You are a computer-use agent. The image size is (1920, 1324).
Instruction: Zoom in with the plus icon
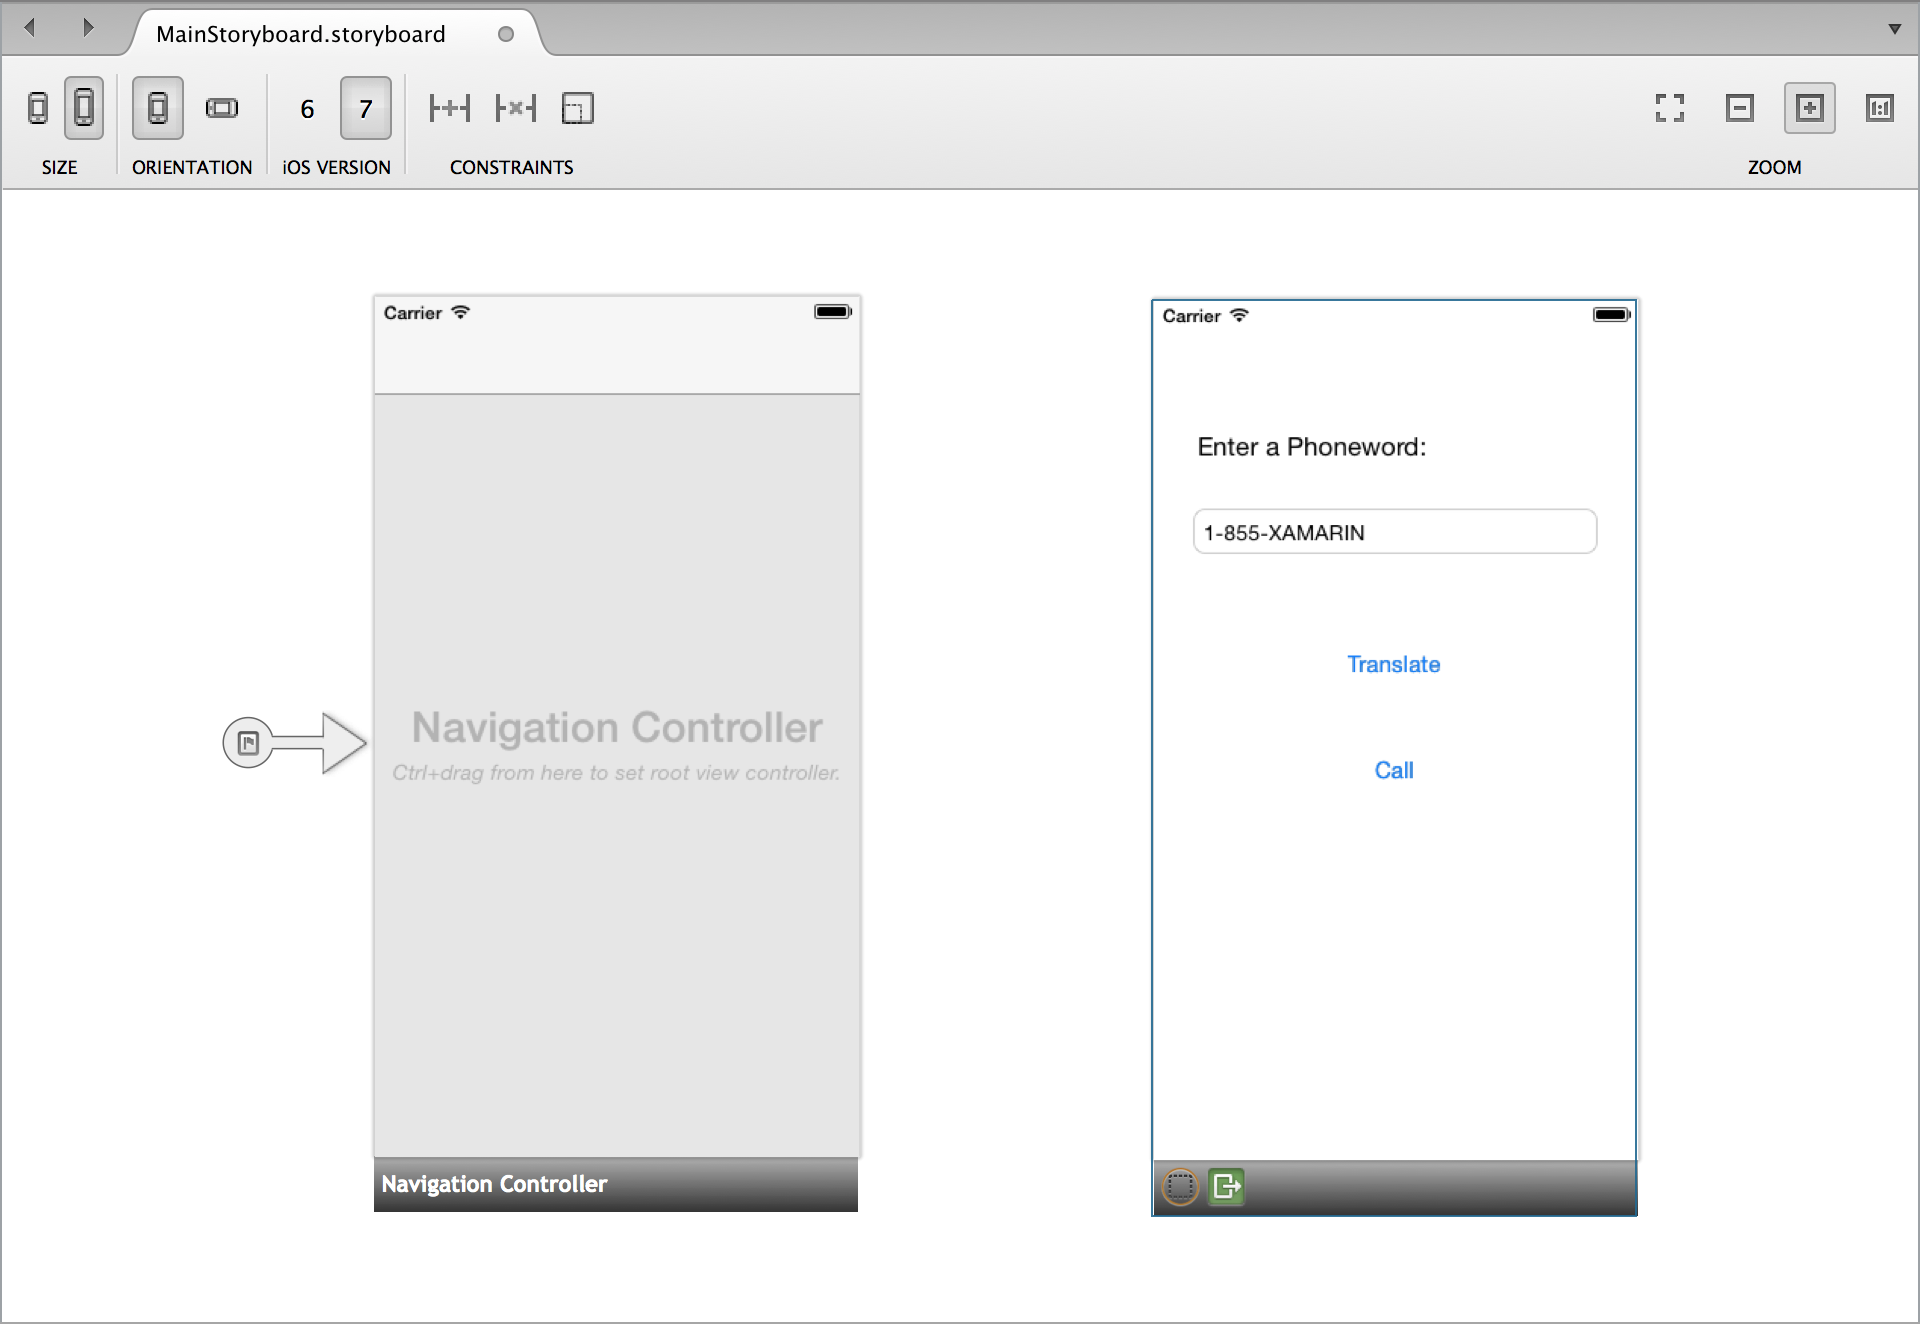coord(1809,108)
